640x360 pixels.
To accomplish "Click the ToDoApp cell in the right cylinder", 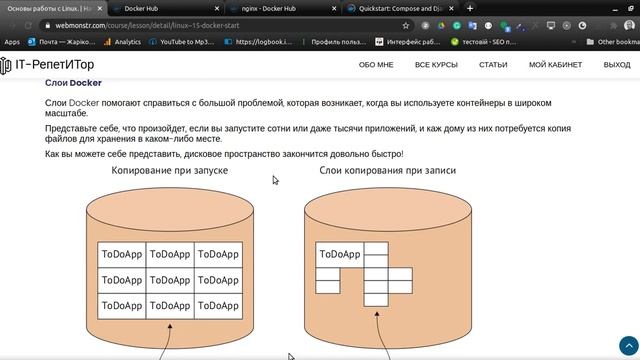I will tap(340, 254).
